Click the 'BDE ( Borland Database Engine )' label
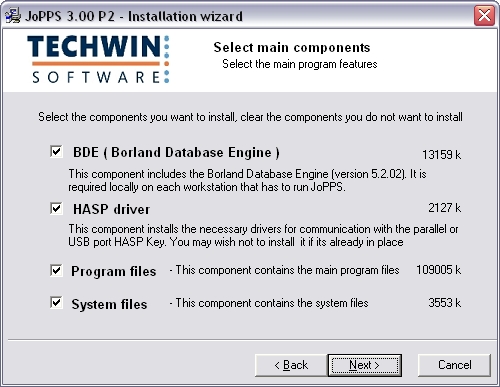The width and height of the screenshot is (500, 387). tap(176, 153)
